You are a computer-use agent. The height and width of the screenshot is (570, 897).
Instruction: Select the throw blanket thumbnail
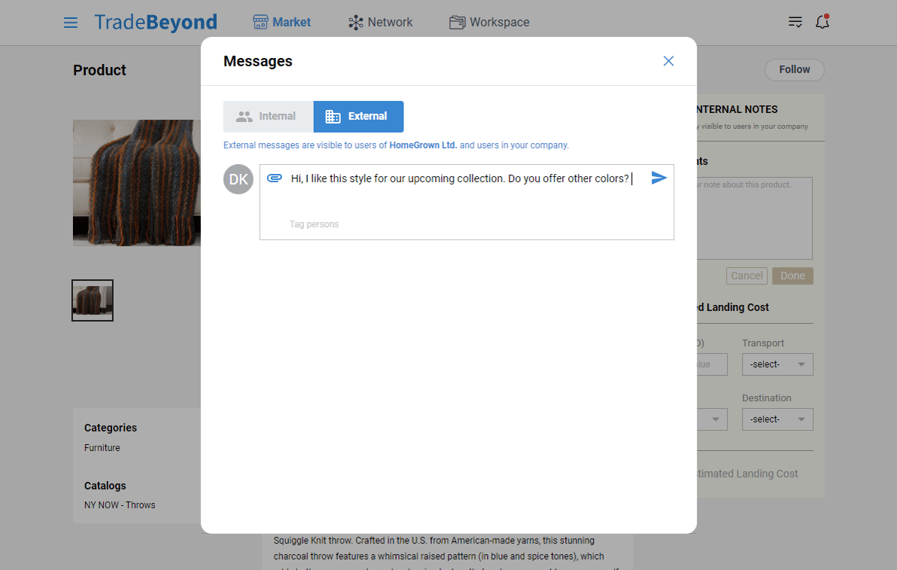pos(92,300)
